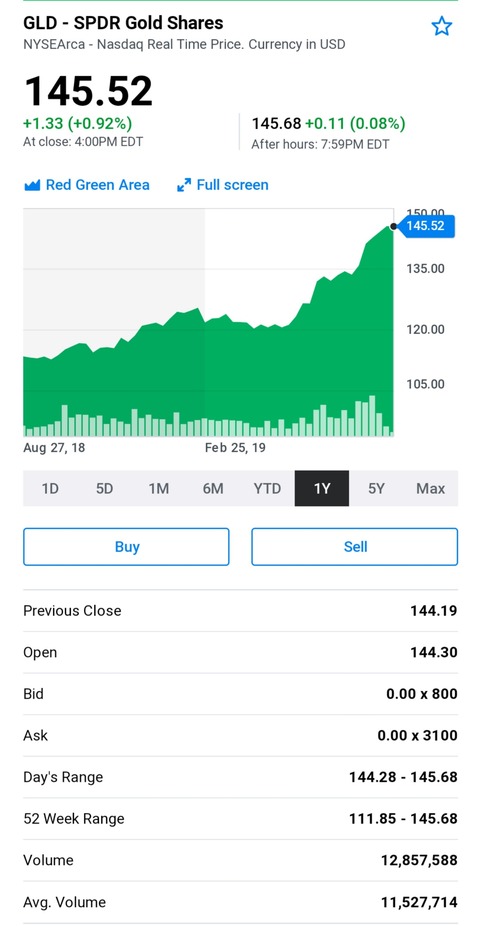Click the Red Green Area chart icon
Viewport: 480px width, 926px height.
pyautogui.click(x=32, y=185)
